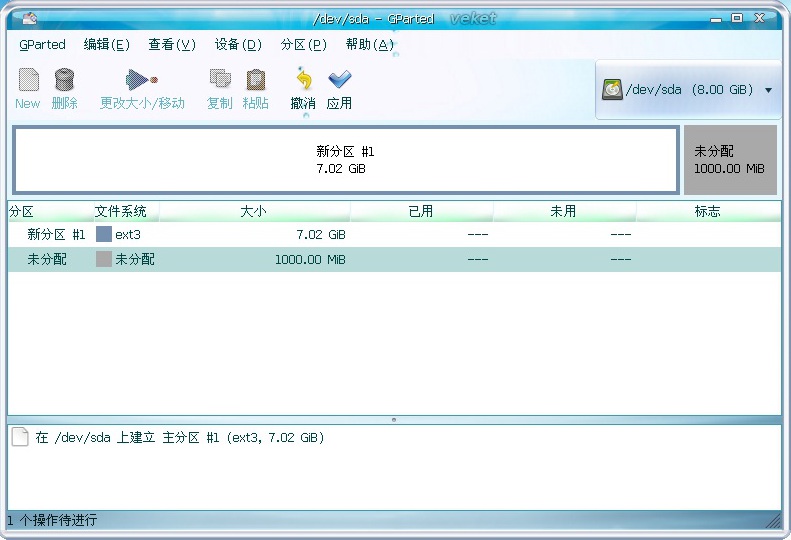Image resolution: width=791 pixels, height=540 pixels.
Task: Select the Resize/Move (更改大小/移动) tool icon
Action: point(142,80)
